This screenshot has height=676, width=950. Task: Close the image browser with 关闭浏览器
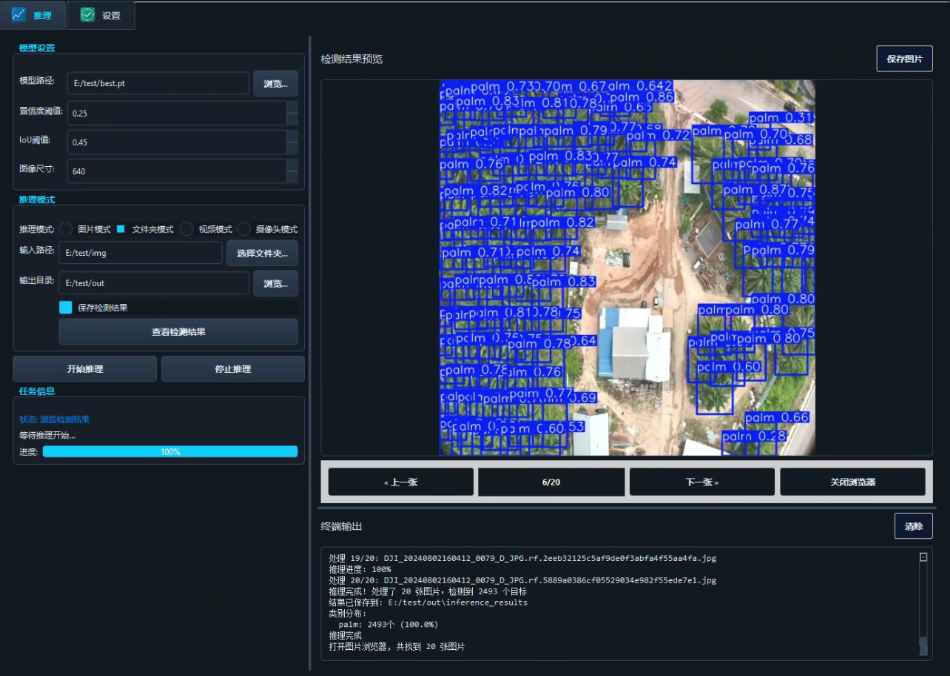pos(852,482)
